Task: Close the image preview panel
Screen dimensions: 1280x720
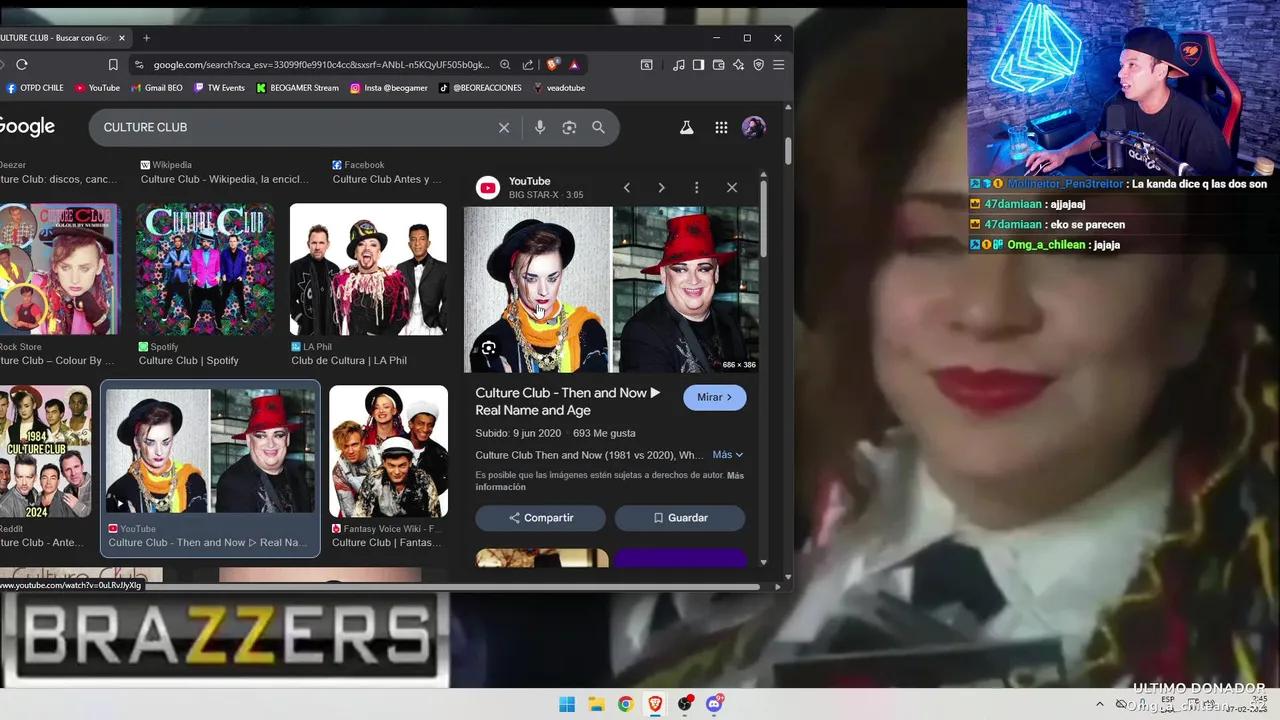Action: tap(732, 187)
